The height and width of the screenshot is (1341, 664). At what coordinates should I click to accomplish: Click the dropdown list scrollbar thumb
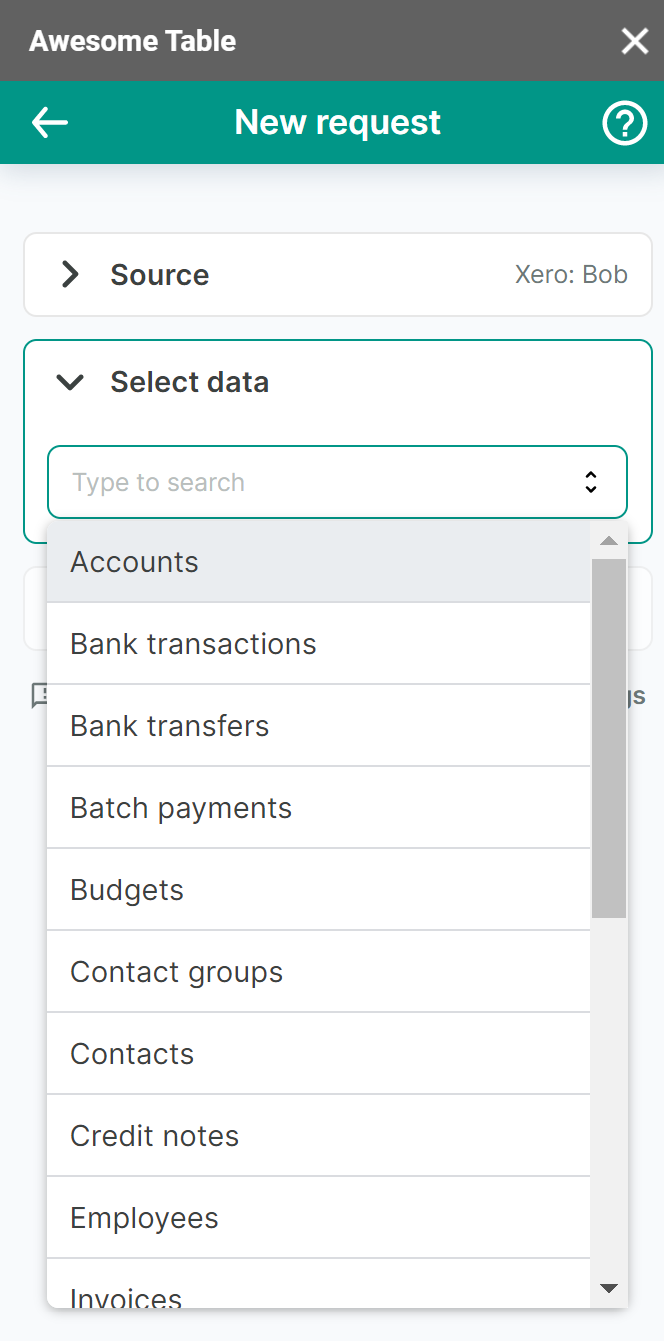coord(608,738)
